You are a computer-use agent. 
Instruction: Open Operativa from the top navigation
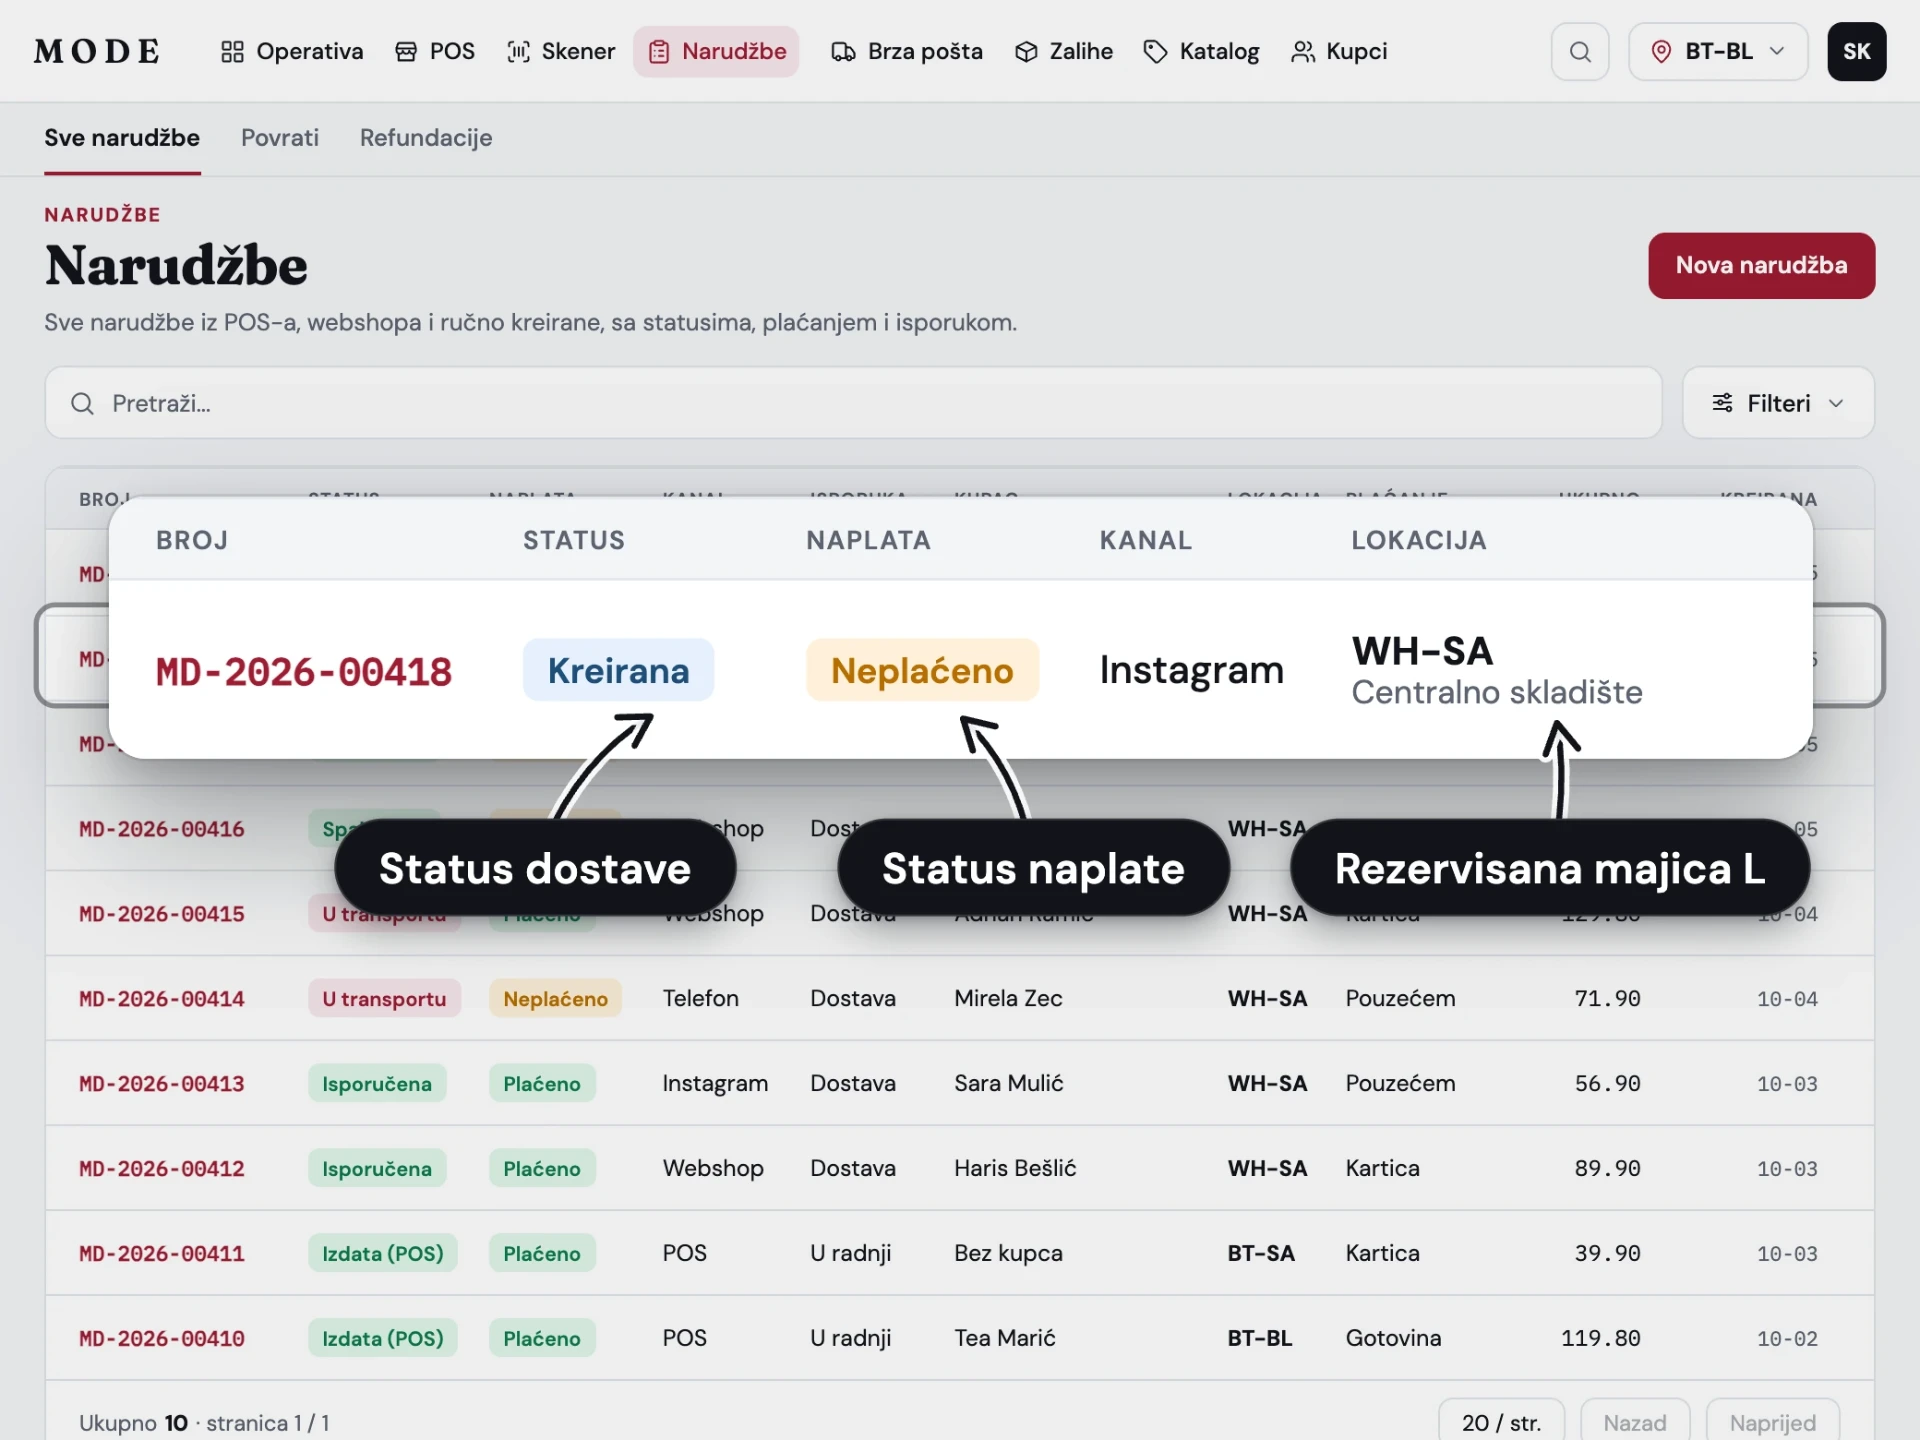291,51
